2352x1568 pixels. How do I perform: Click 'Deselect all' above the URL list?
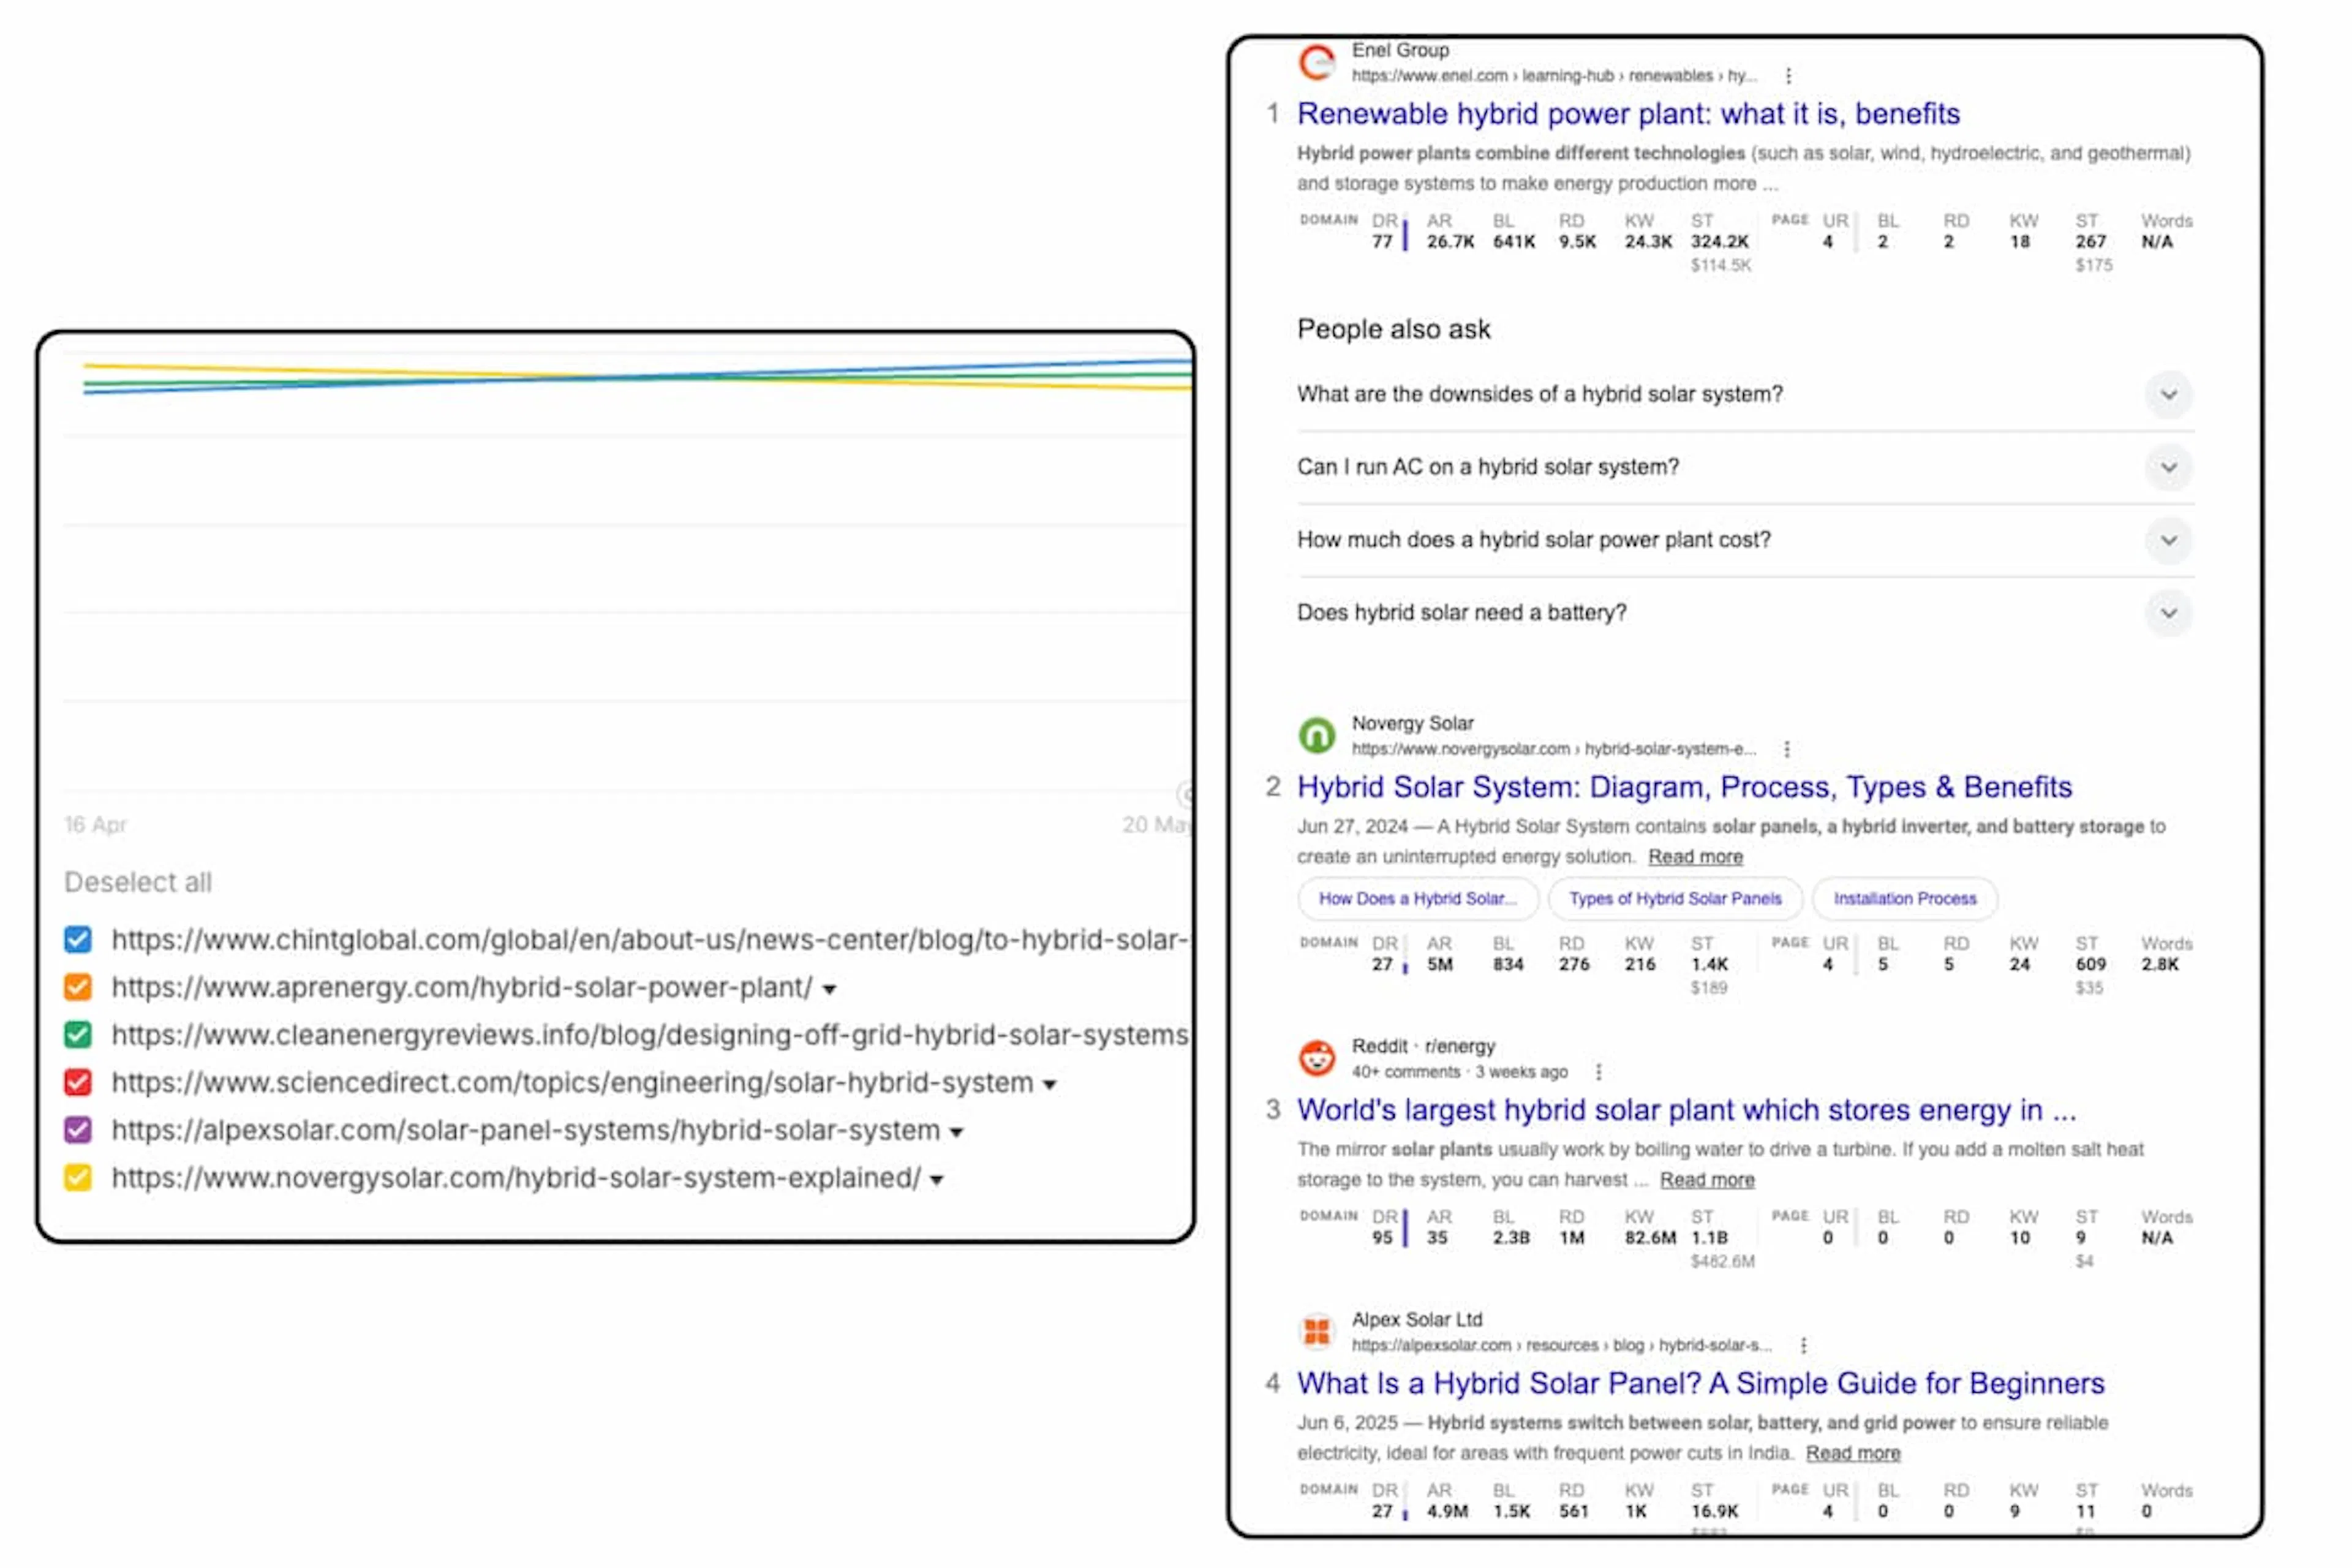click(x=138, y=883)
